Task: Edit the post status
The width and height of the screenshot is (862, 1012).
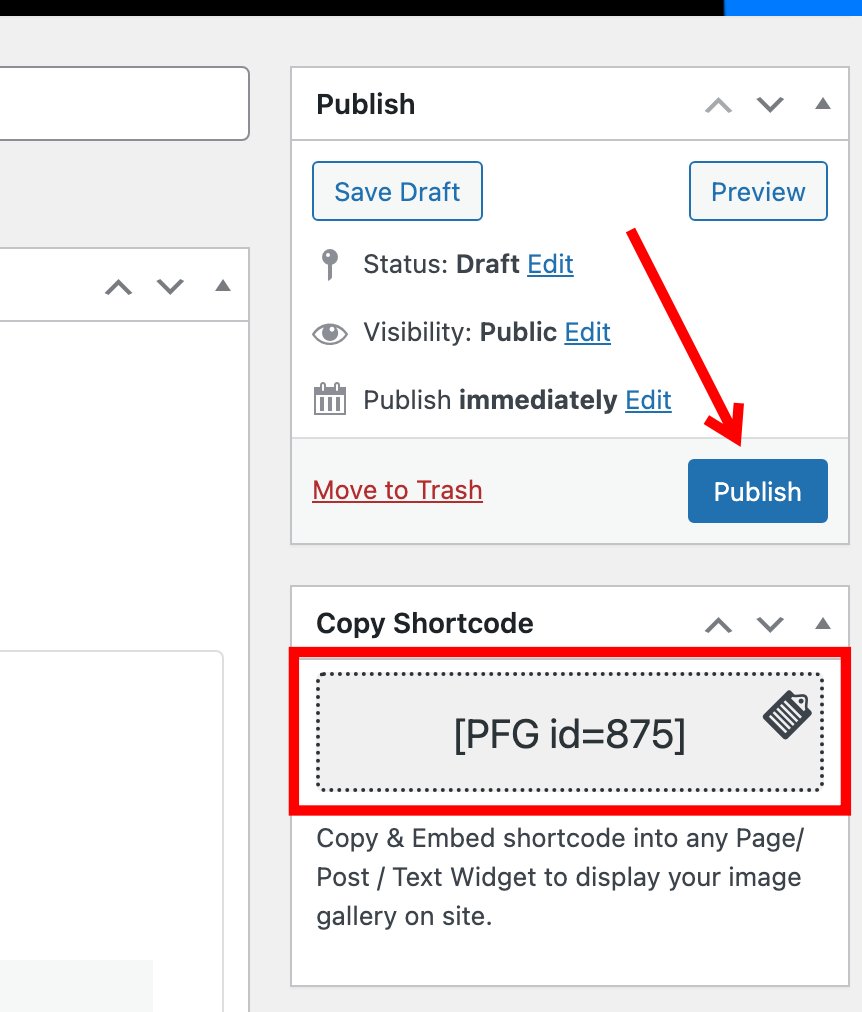Action: (550, 264)
